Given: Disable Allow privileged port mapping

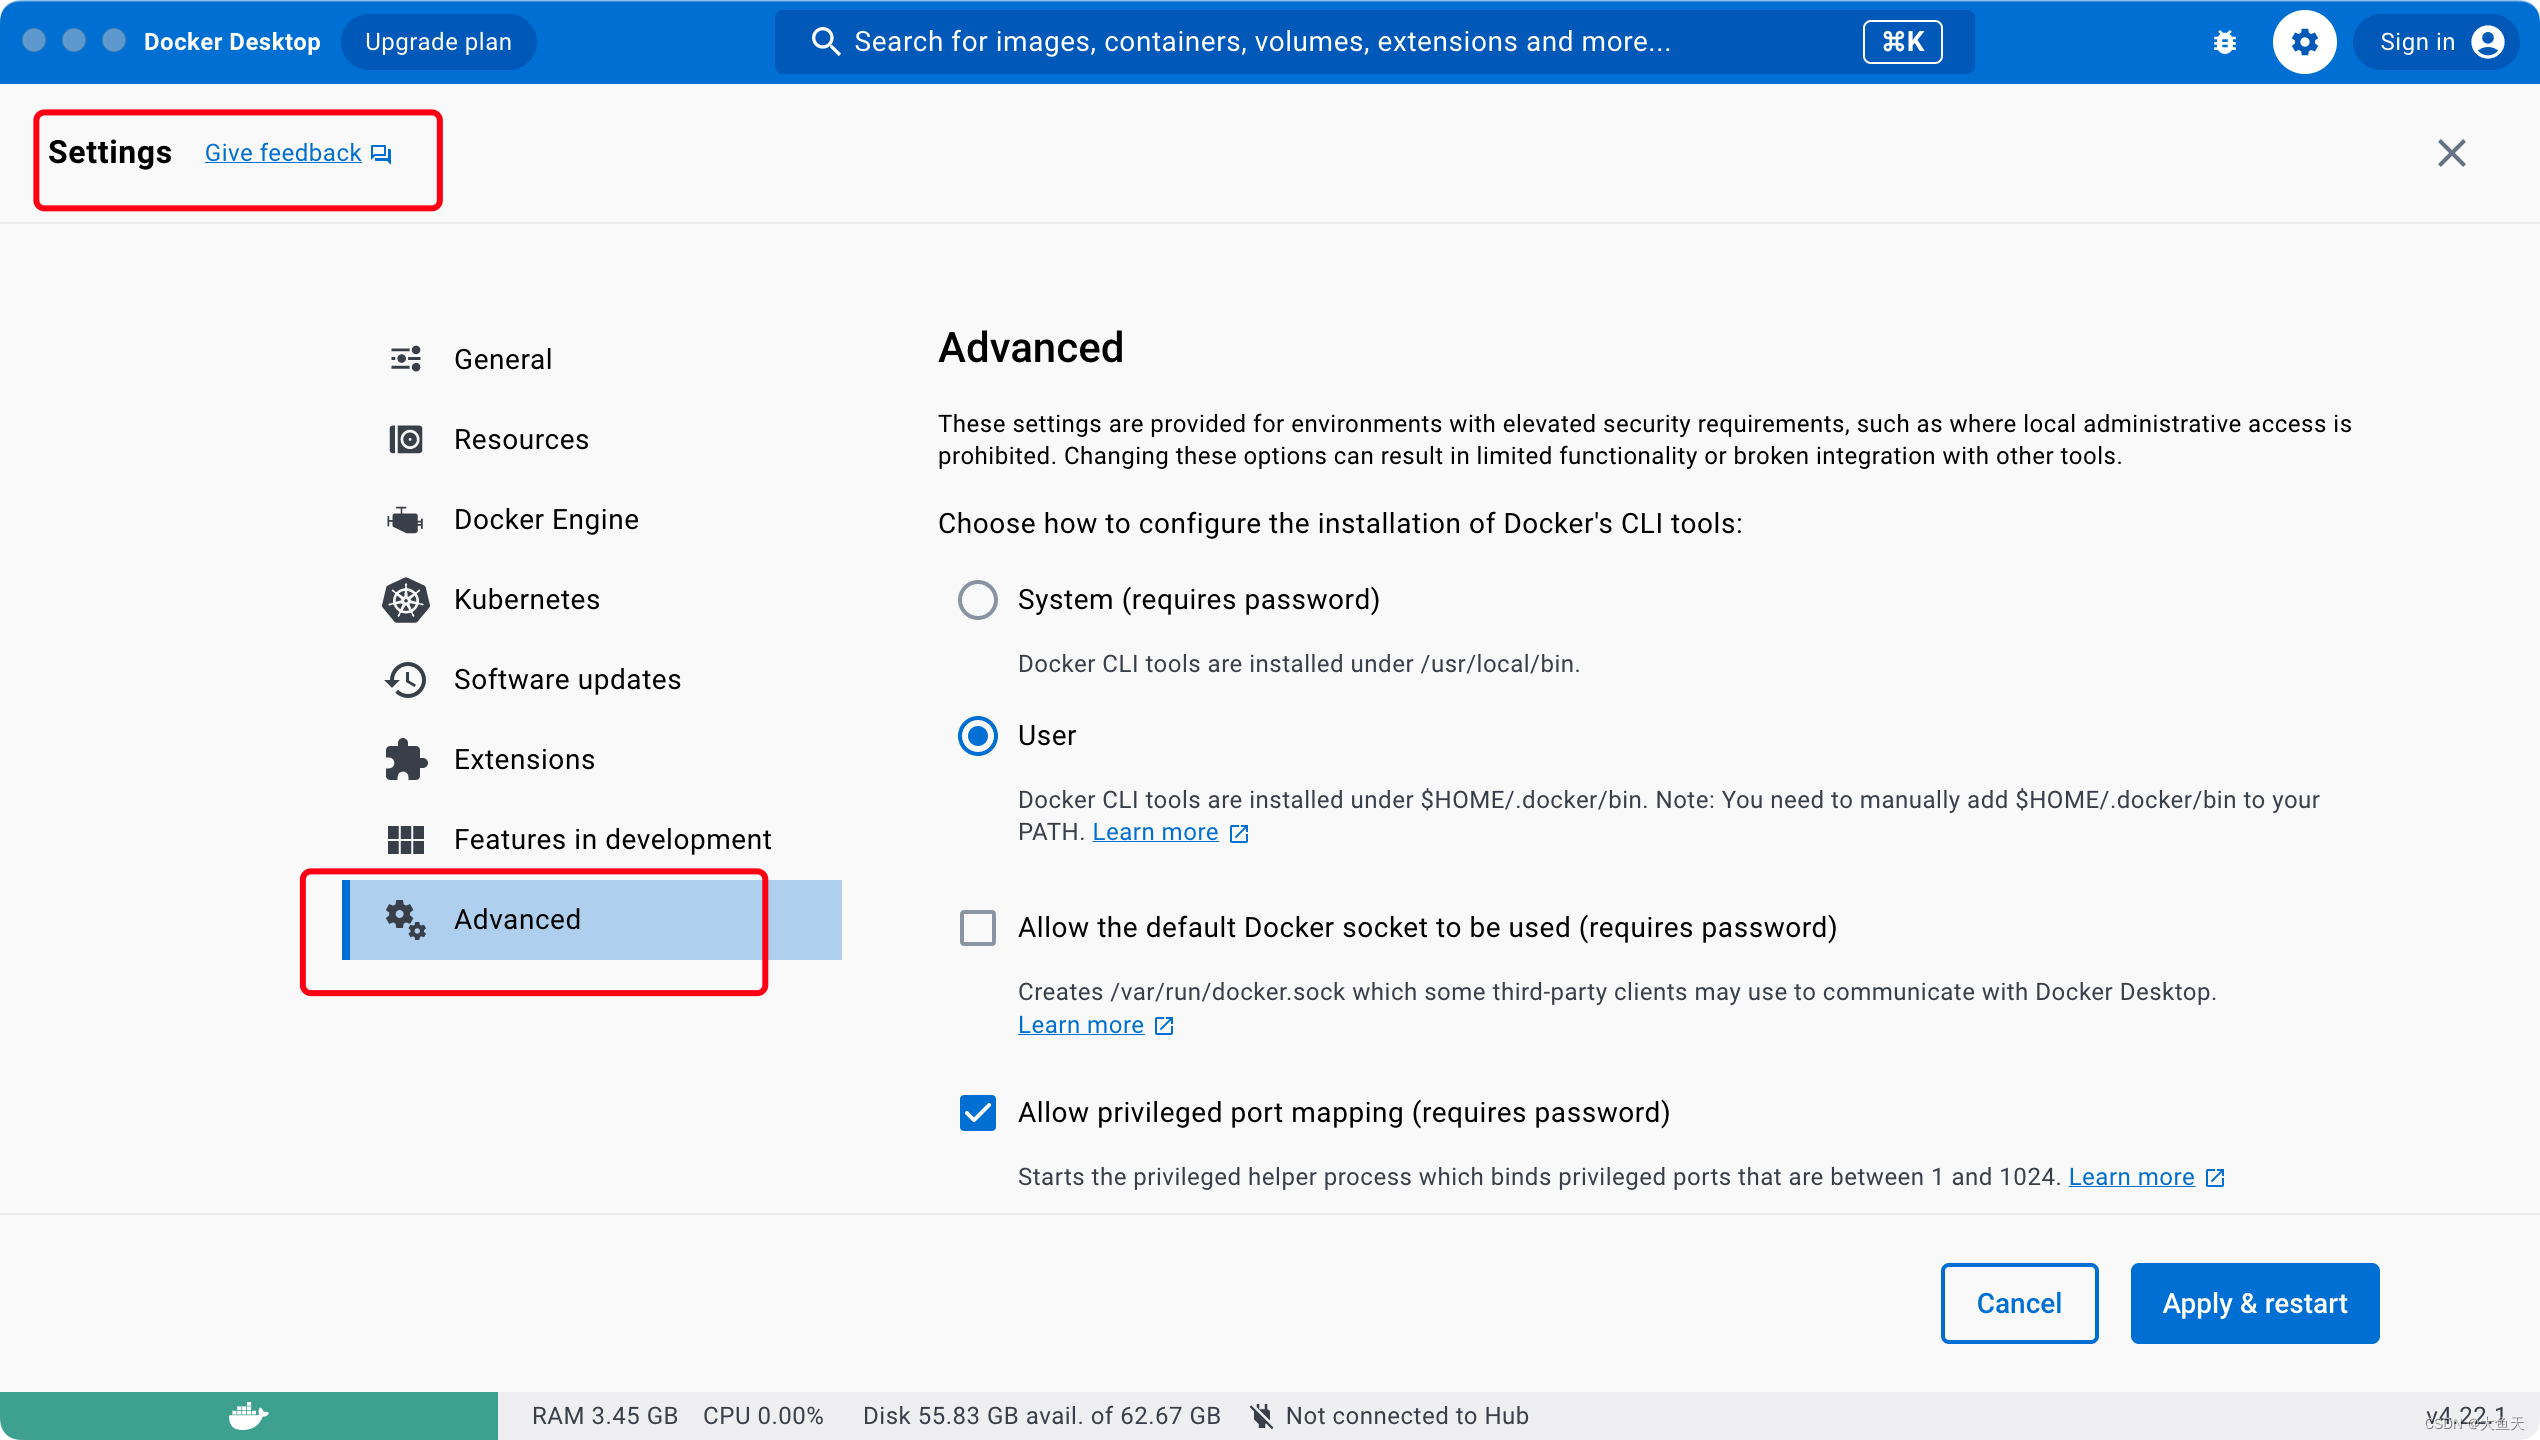Looking at the screenshot, I should [977, 1113].
